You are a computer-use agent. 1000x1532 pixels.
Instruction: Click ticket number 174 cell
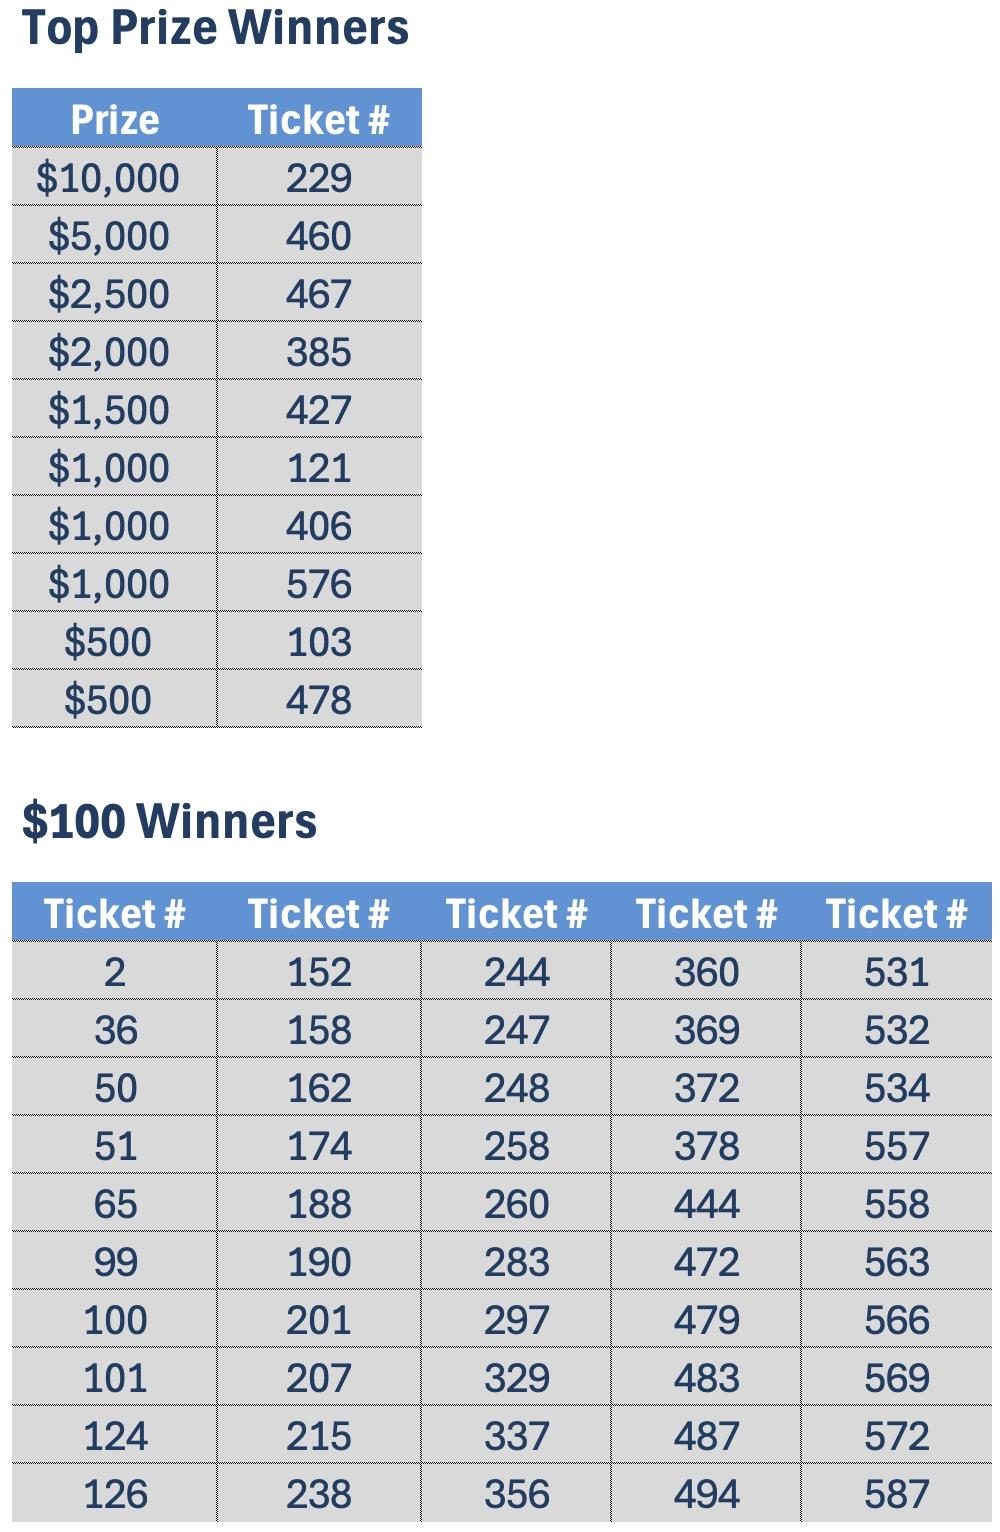(x=319, y=1146)
